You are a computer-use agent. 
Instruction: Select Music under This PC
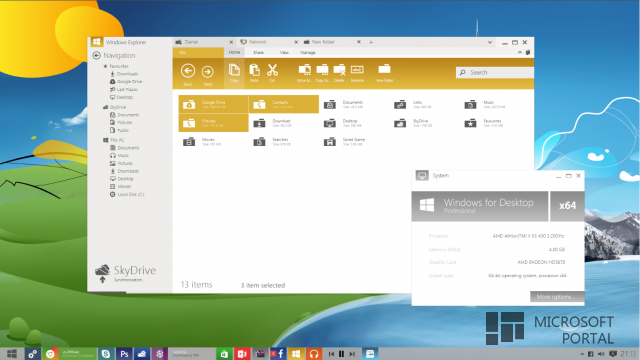coord(119,156)
